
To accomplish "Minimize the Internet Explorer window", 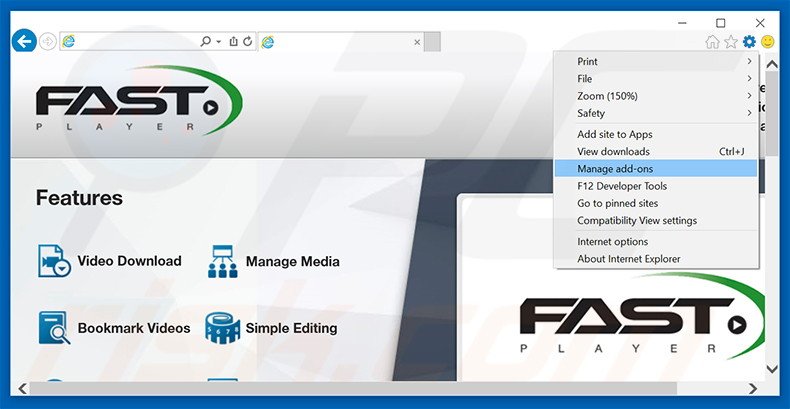I will (682, 23).
